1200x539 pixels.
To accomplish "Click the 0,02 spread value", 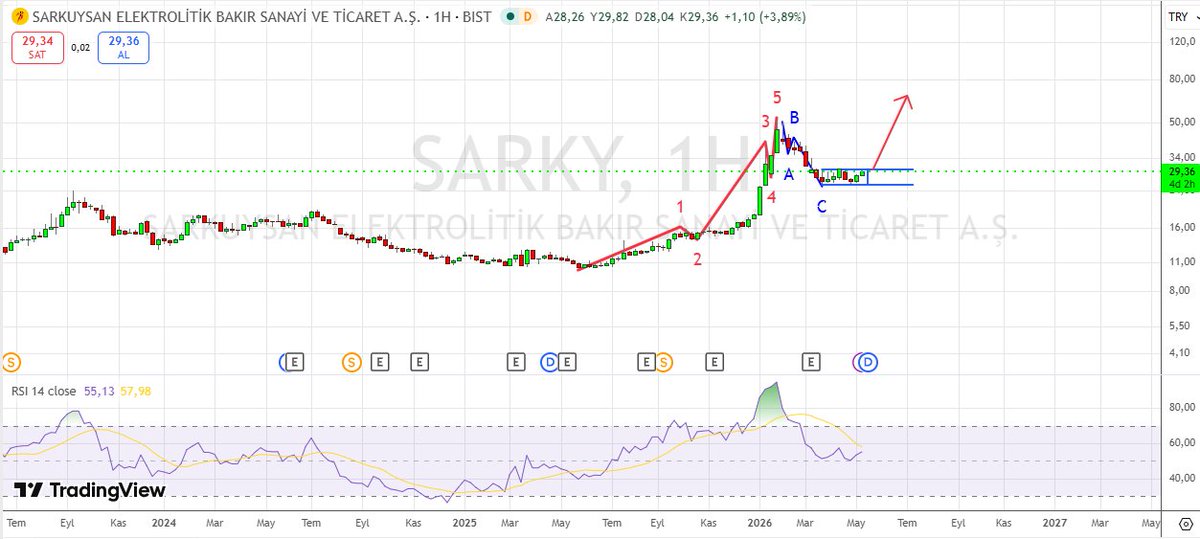I will (x=80, y=47).
